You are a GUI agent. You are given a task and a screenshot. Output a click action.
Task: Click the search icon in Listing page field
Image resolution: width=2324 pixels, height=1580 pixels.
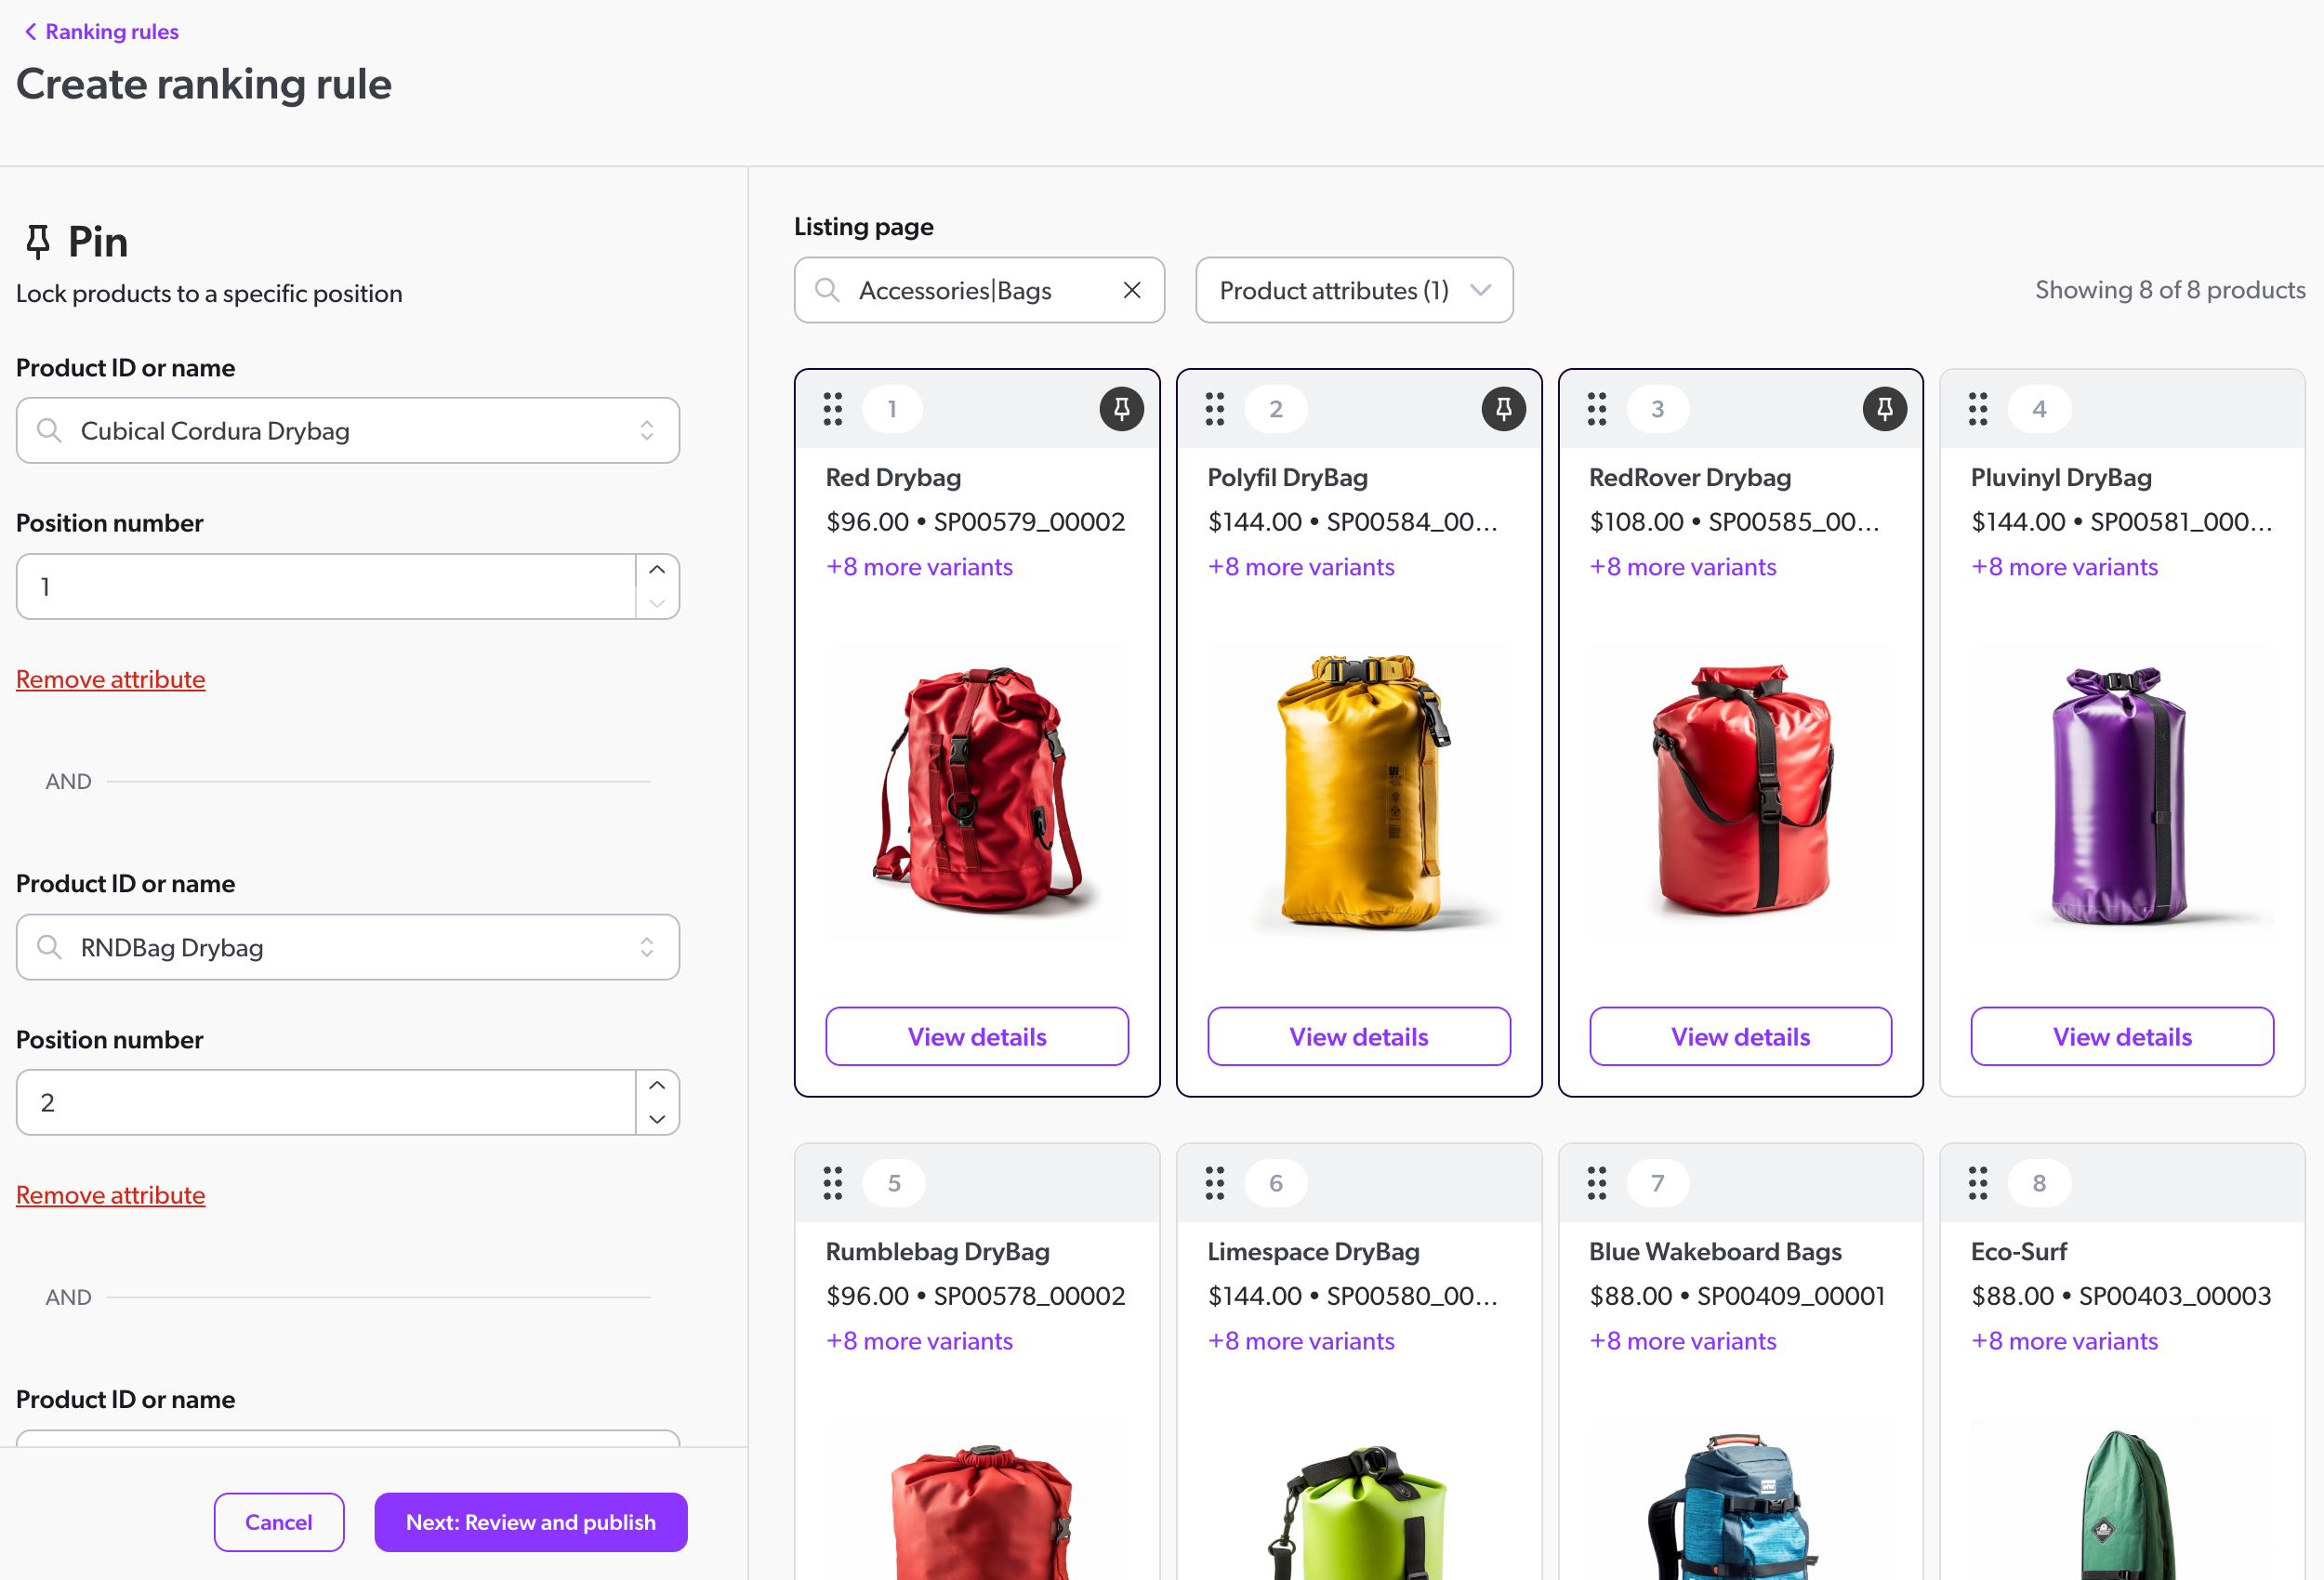[x=826, y=290]
